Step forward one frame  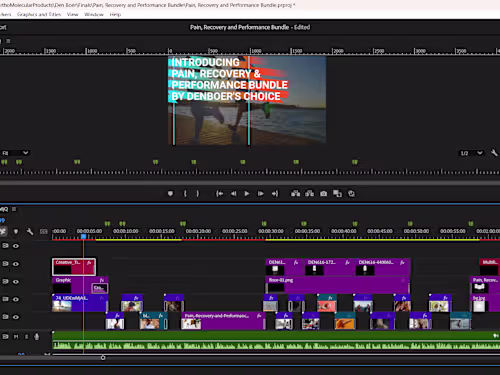(x=261, y=194)
